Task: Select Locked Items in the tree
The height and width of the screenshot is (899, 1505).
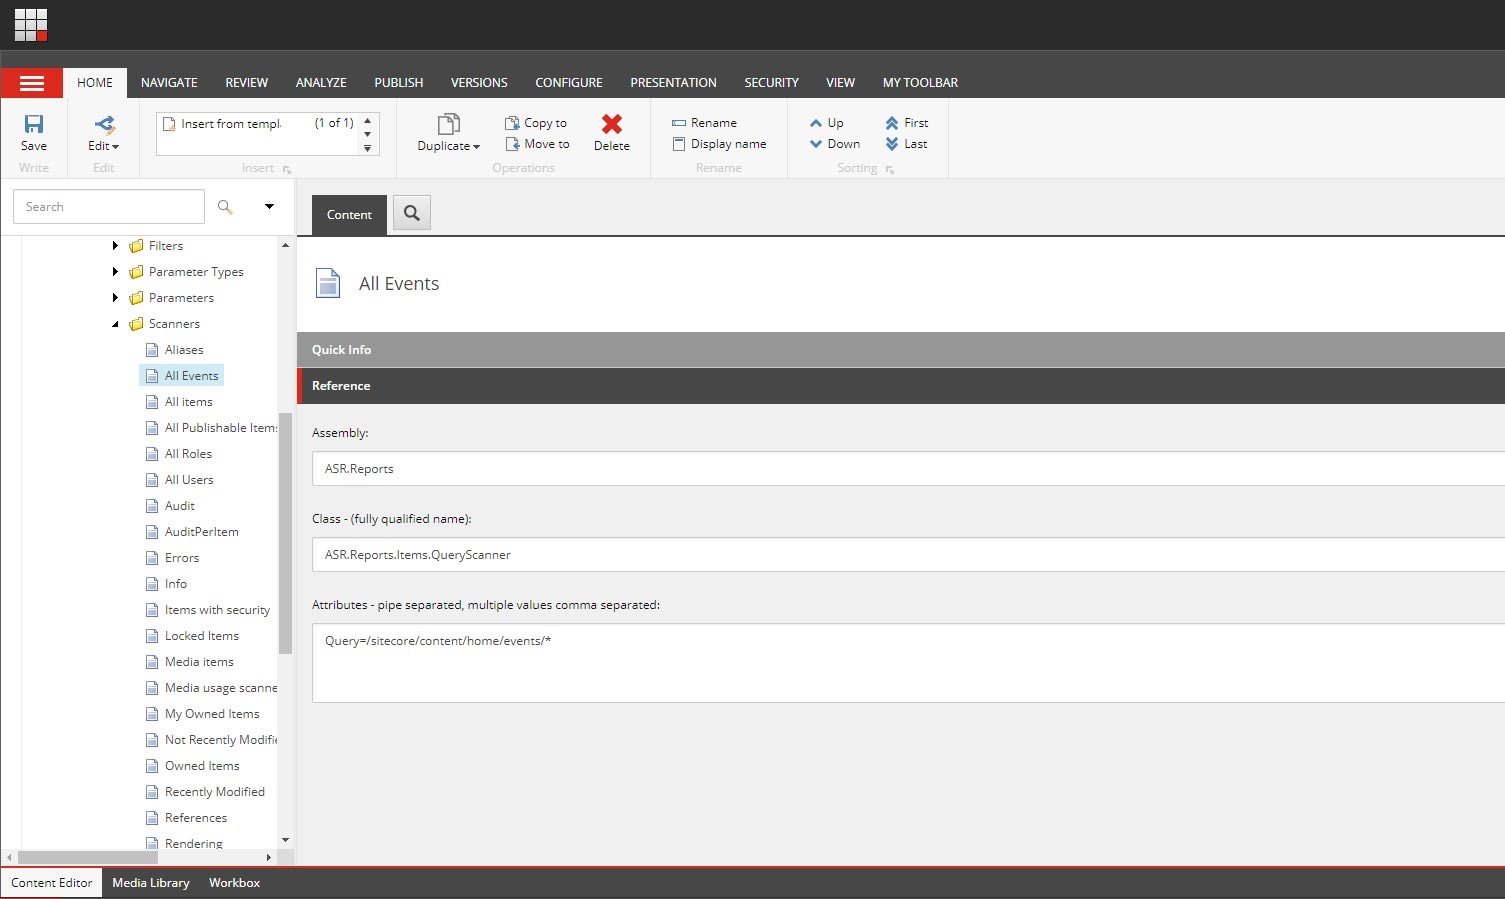Action: point(201,636)
